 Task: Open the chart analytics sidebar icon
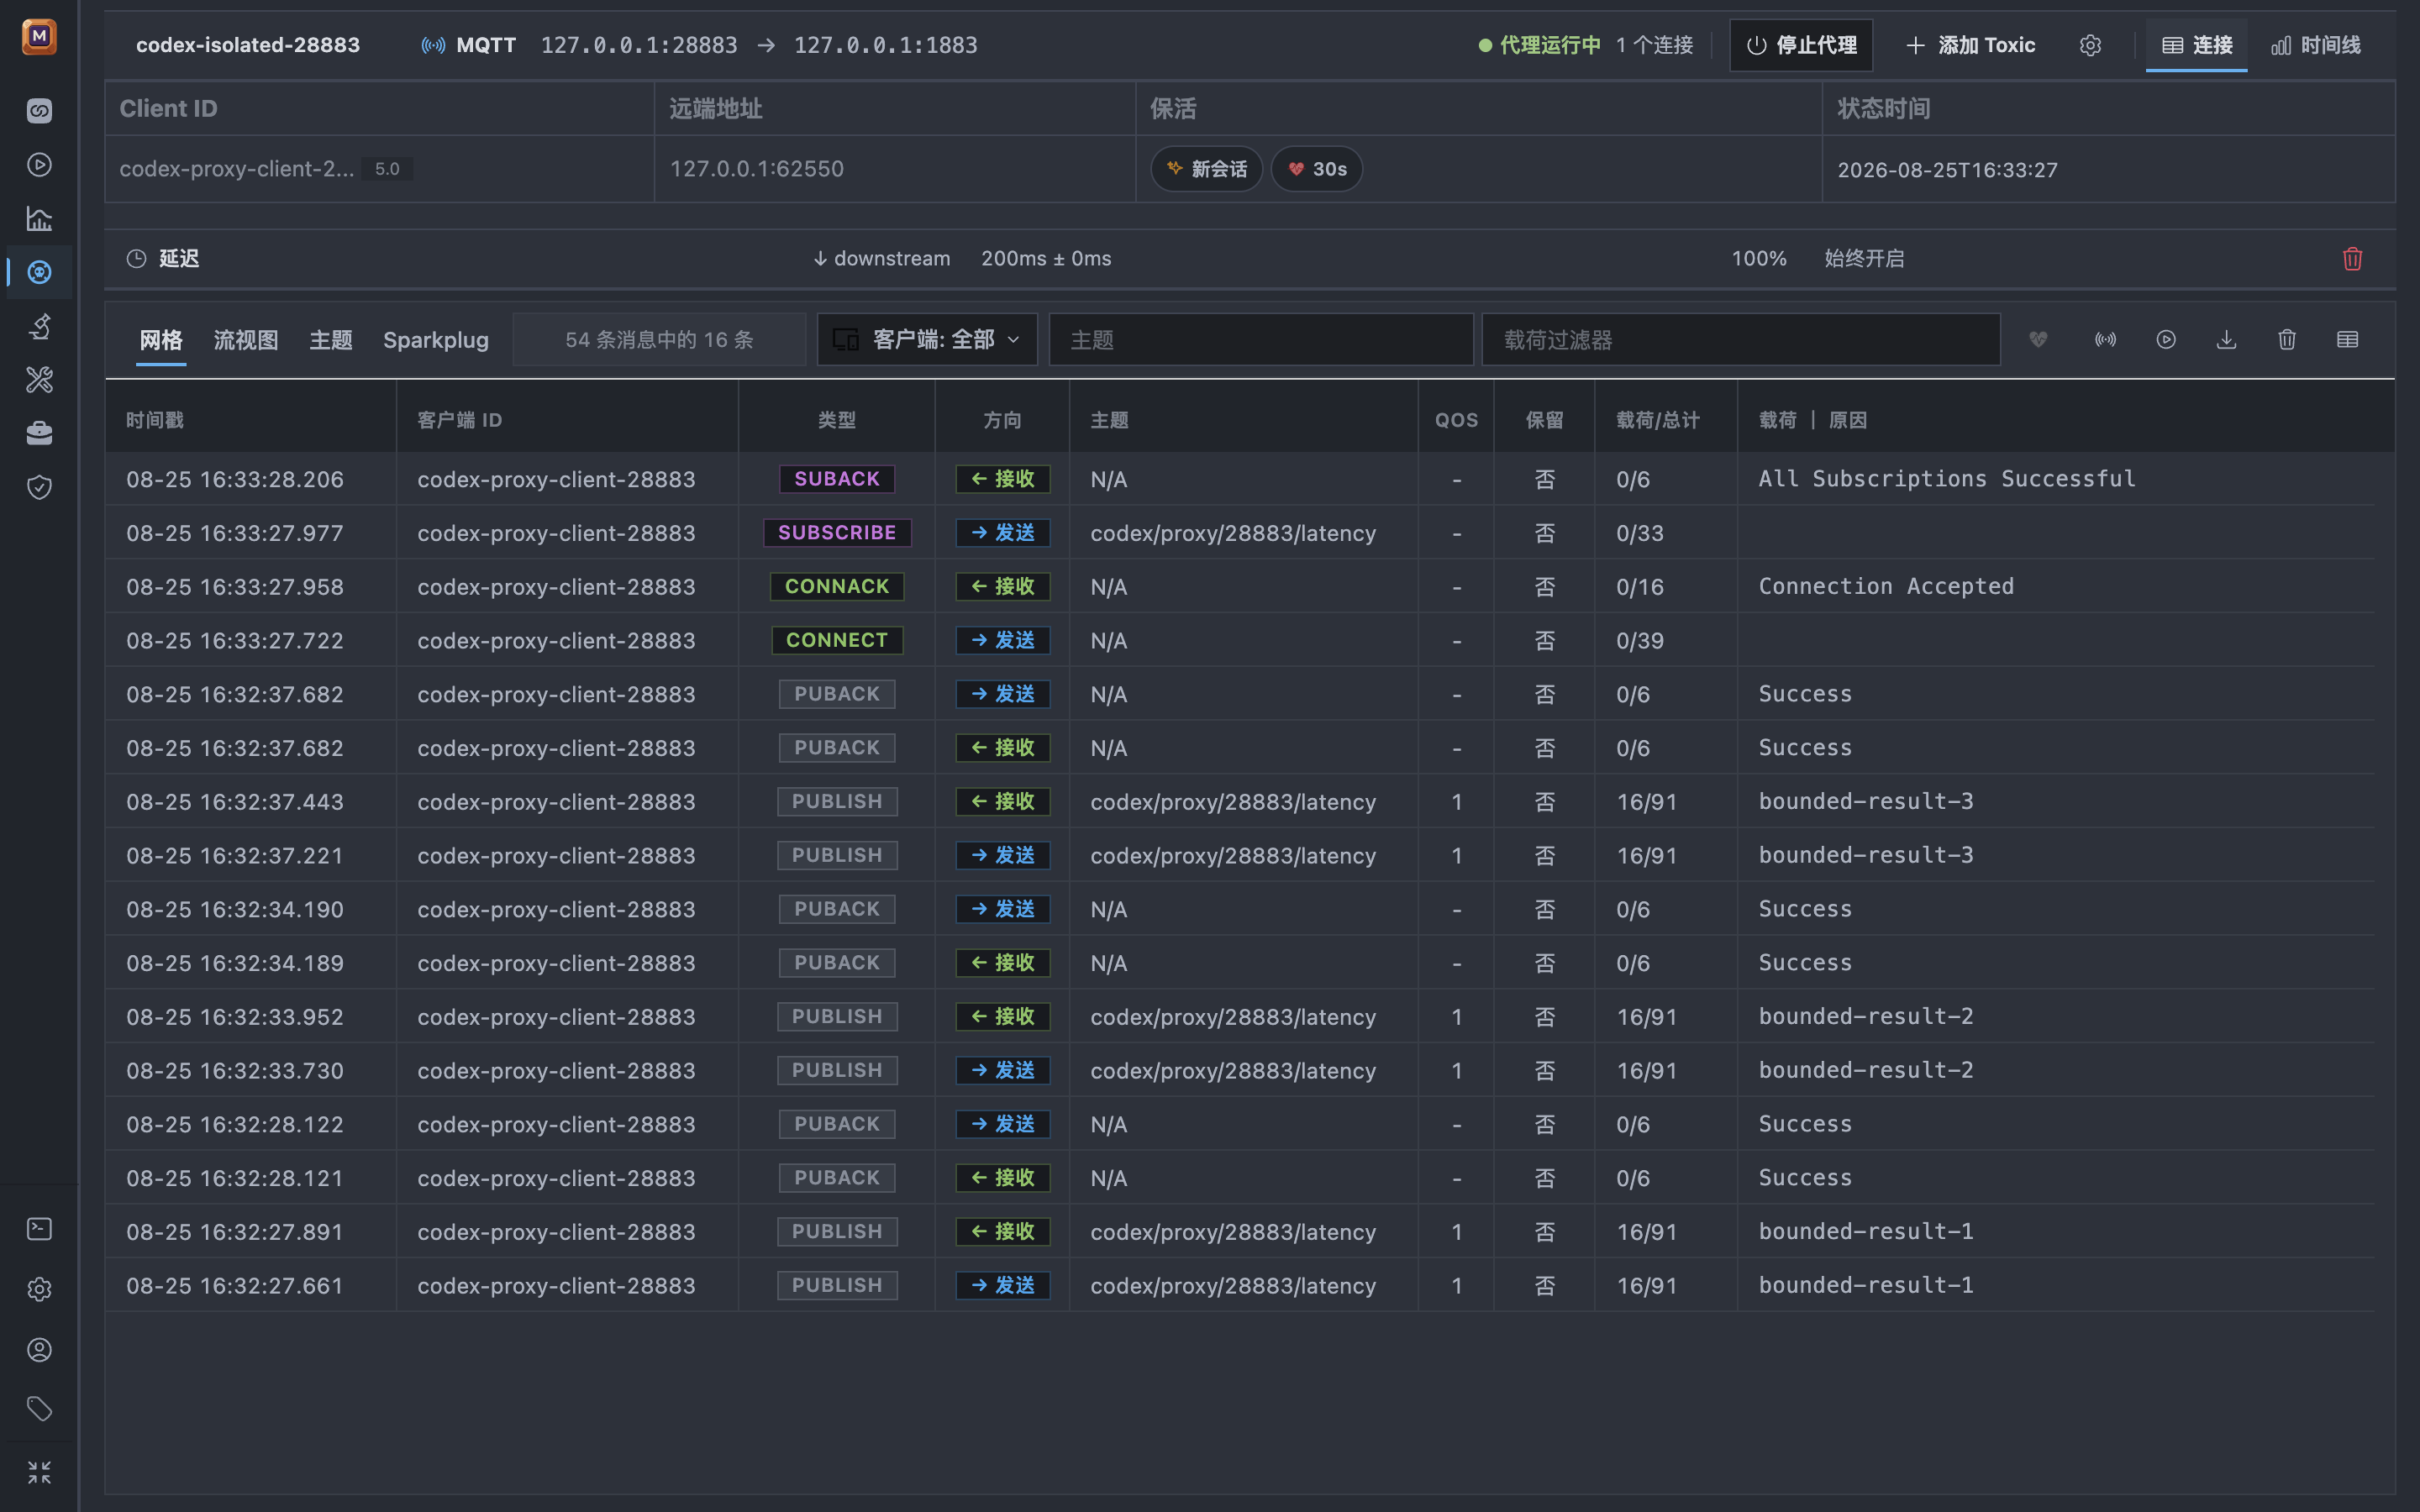[x=39, y=218]
